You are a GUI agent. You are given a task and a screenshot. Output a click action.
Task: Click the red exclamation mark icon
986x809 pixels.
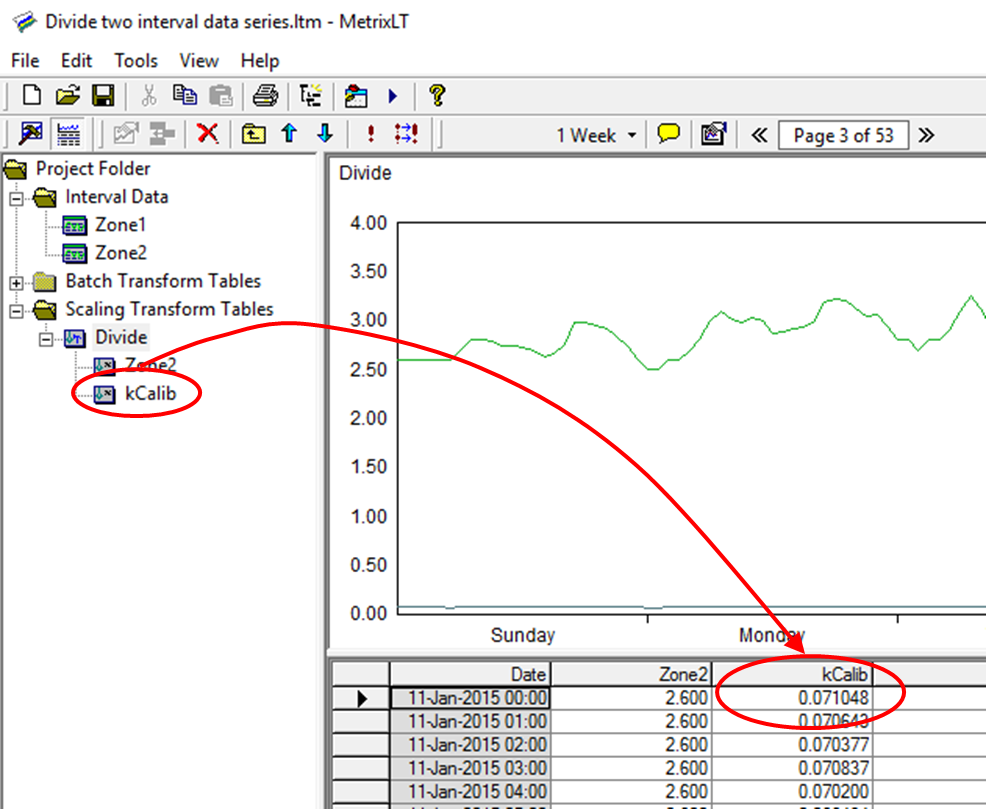tap(371, 134)
